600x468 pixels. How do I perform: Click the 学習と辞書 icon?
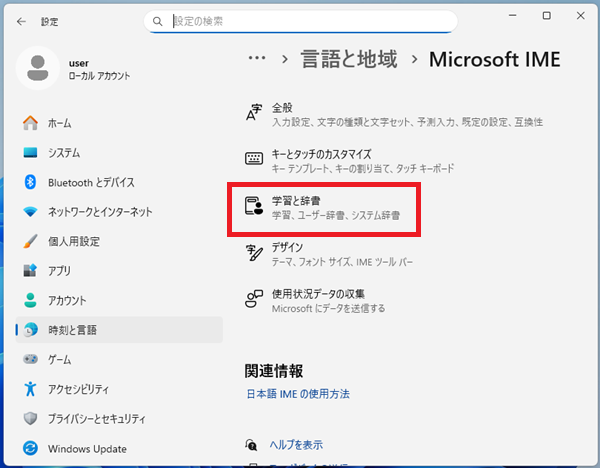point(254,207)
